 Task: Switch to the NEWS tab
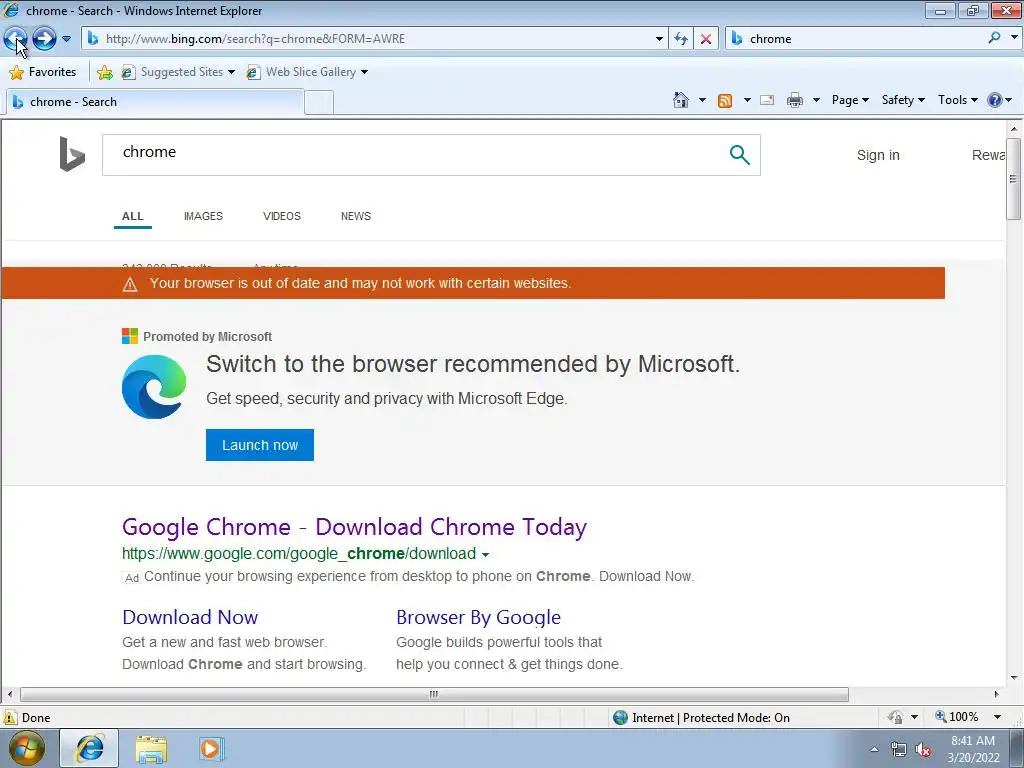pyautogui.click(x=356, y=216)
